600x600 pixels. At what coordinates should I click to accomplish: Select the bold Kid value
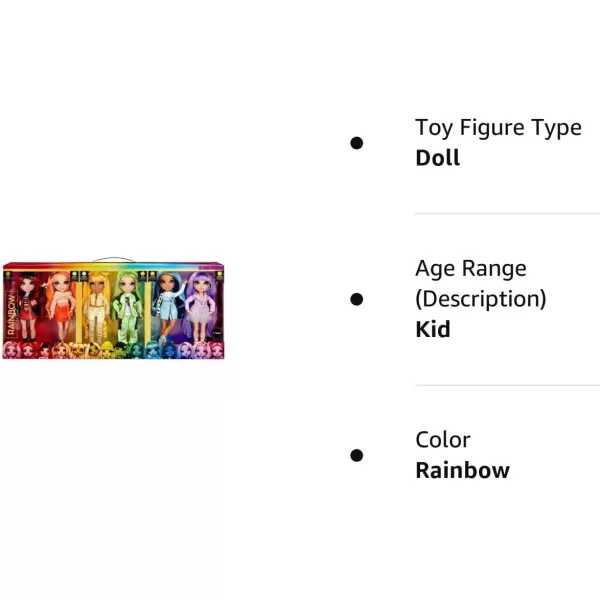coord(433,329)
